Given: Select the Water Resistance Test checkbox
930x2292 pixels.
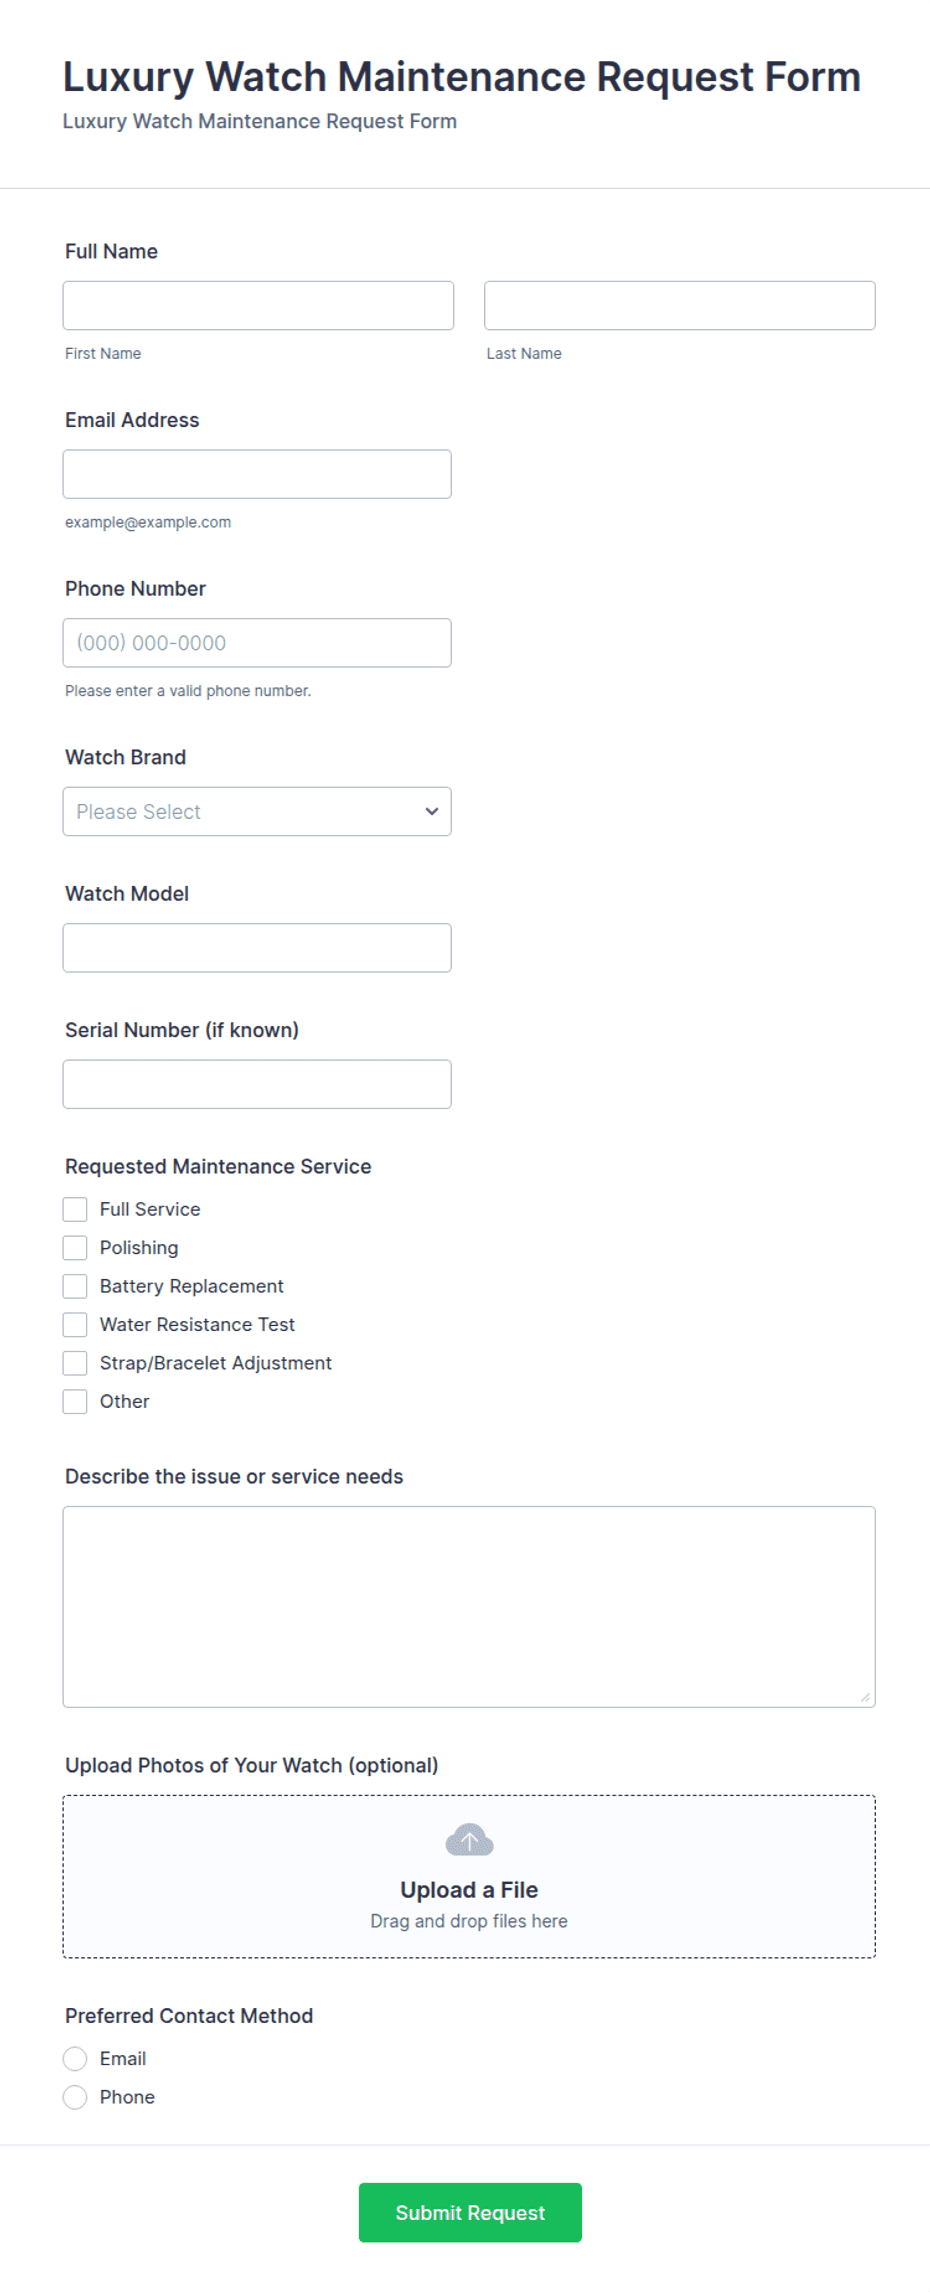Looking at the screenshot, I should tap(75, 1324).
